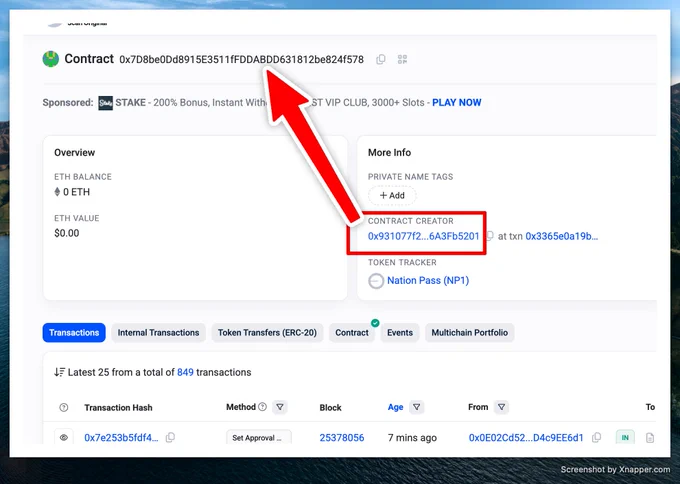Select the Transactions tab
Screen dimensions: 680x484
(74, 333)
